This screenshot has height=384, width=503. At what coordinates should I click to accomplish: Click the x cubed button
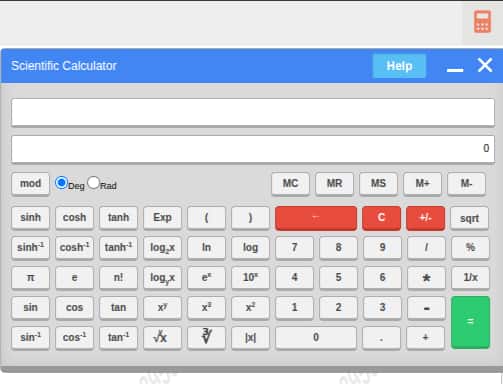(206, 308)
